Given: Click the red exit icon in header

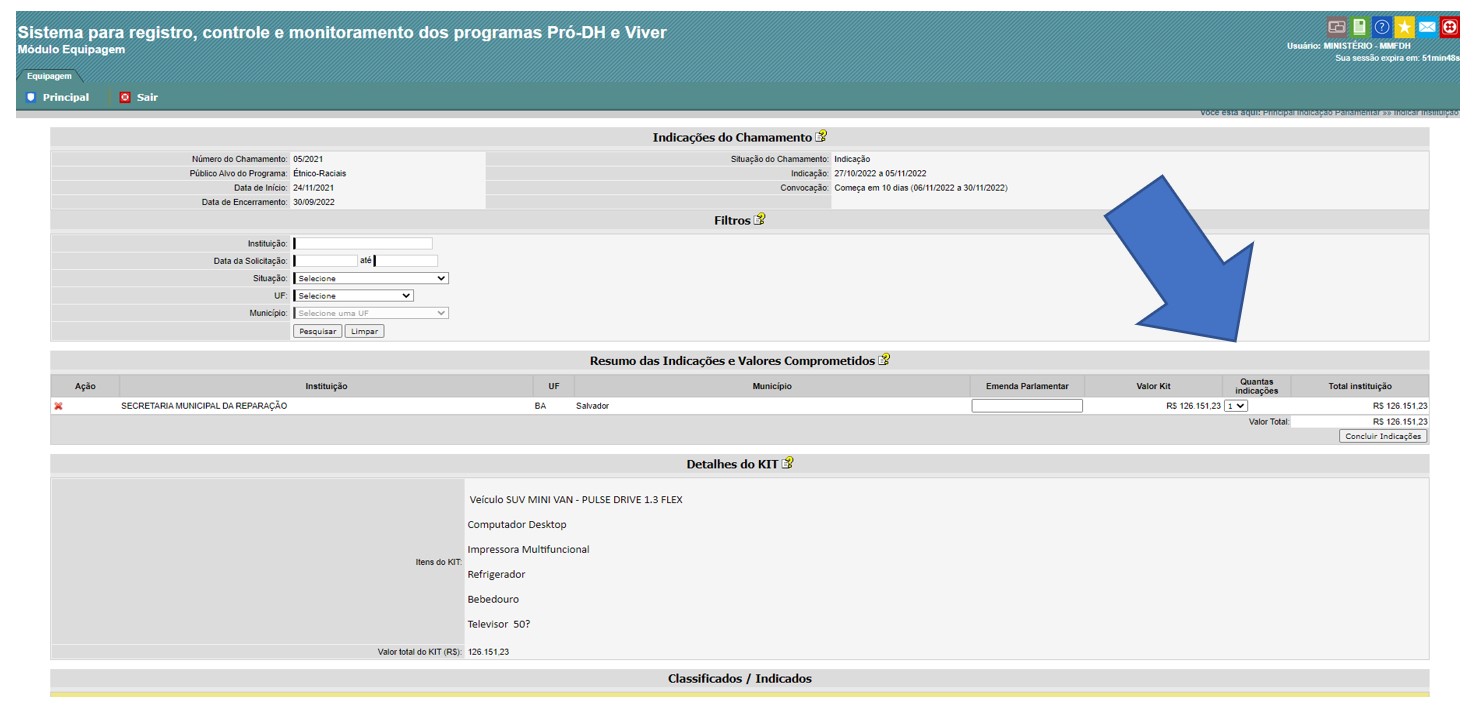Looking at the screenshot, I should pyautogui.click(x=1449, y=27).
